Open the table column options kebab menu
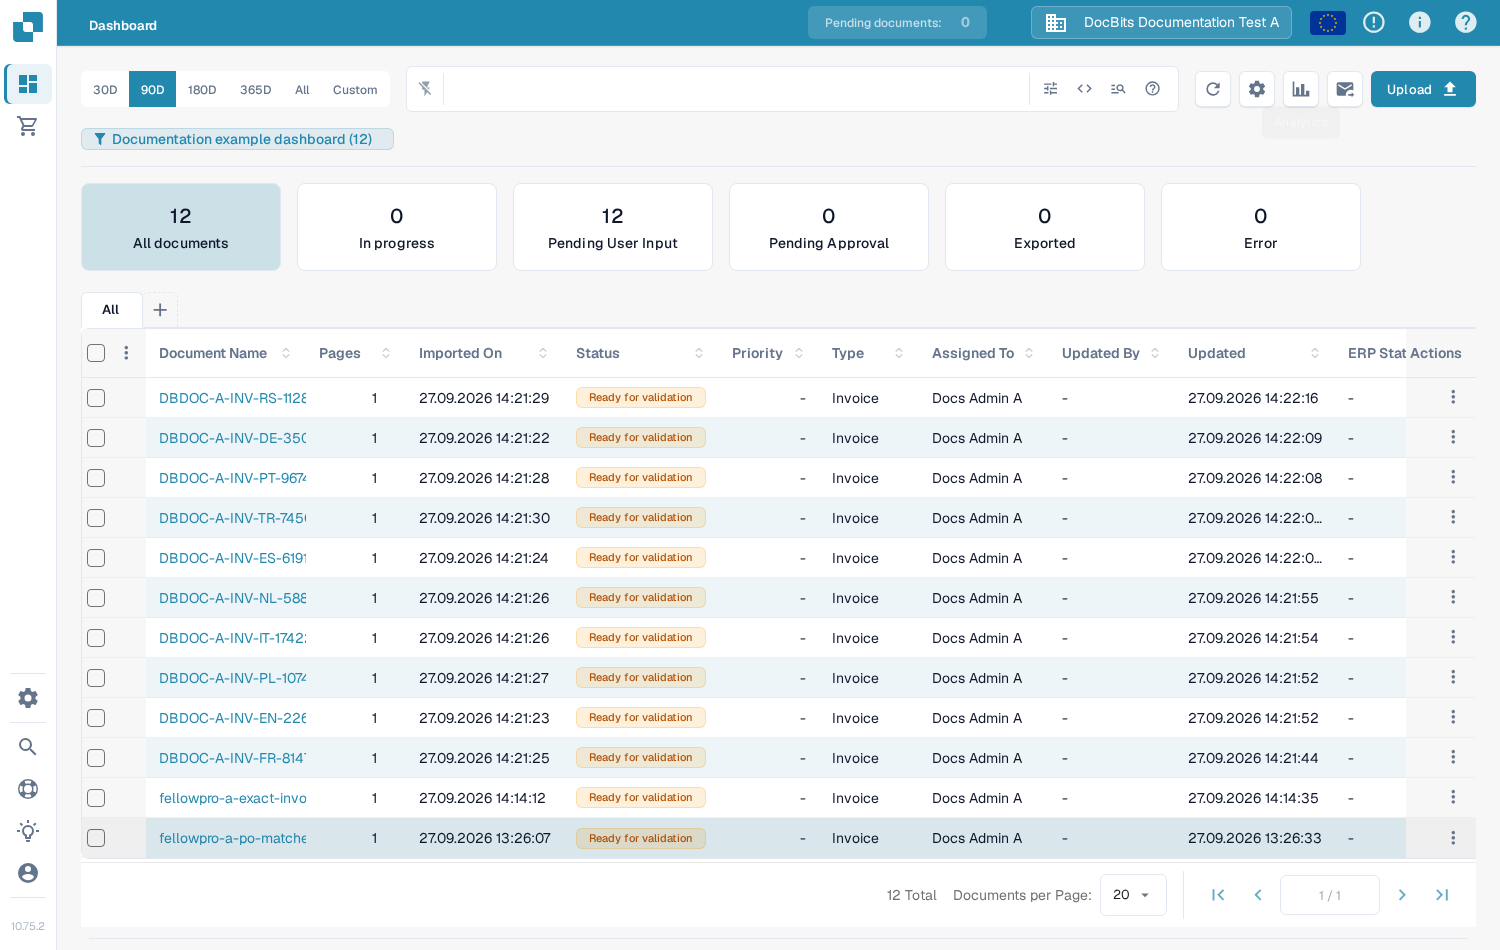 [x=126, y=353]
